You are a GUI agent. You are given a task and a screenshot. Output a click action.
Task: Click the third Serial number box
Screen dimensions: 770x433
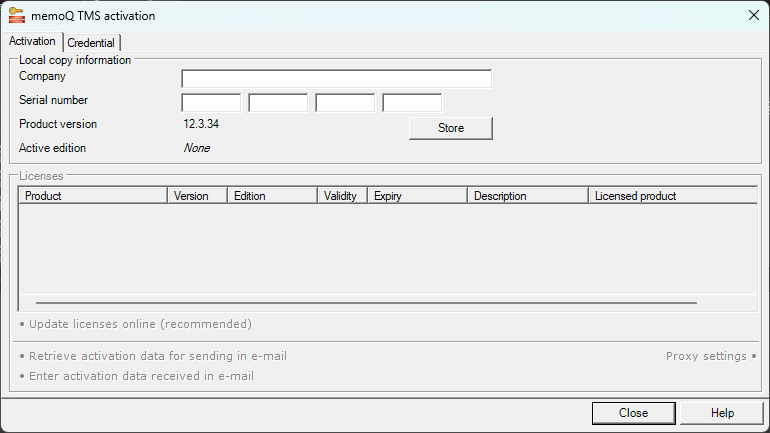click(x=345, y=103)
